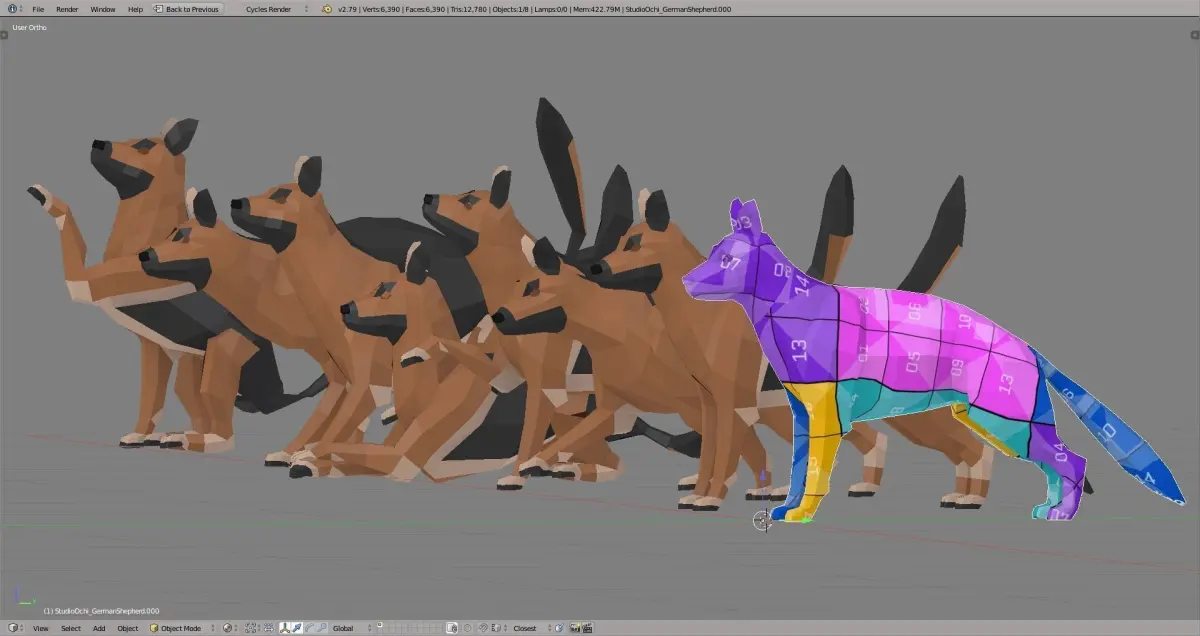Open the viewport shading sphere selector
Screen dimensions: 1200x636
[x=230, y=628]
